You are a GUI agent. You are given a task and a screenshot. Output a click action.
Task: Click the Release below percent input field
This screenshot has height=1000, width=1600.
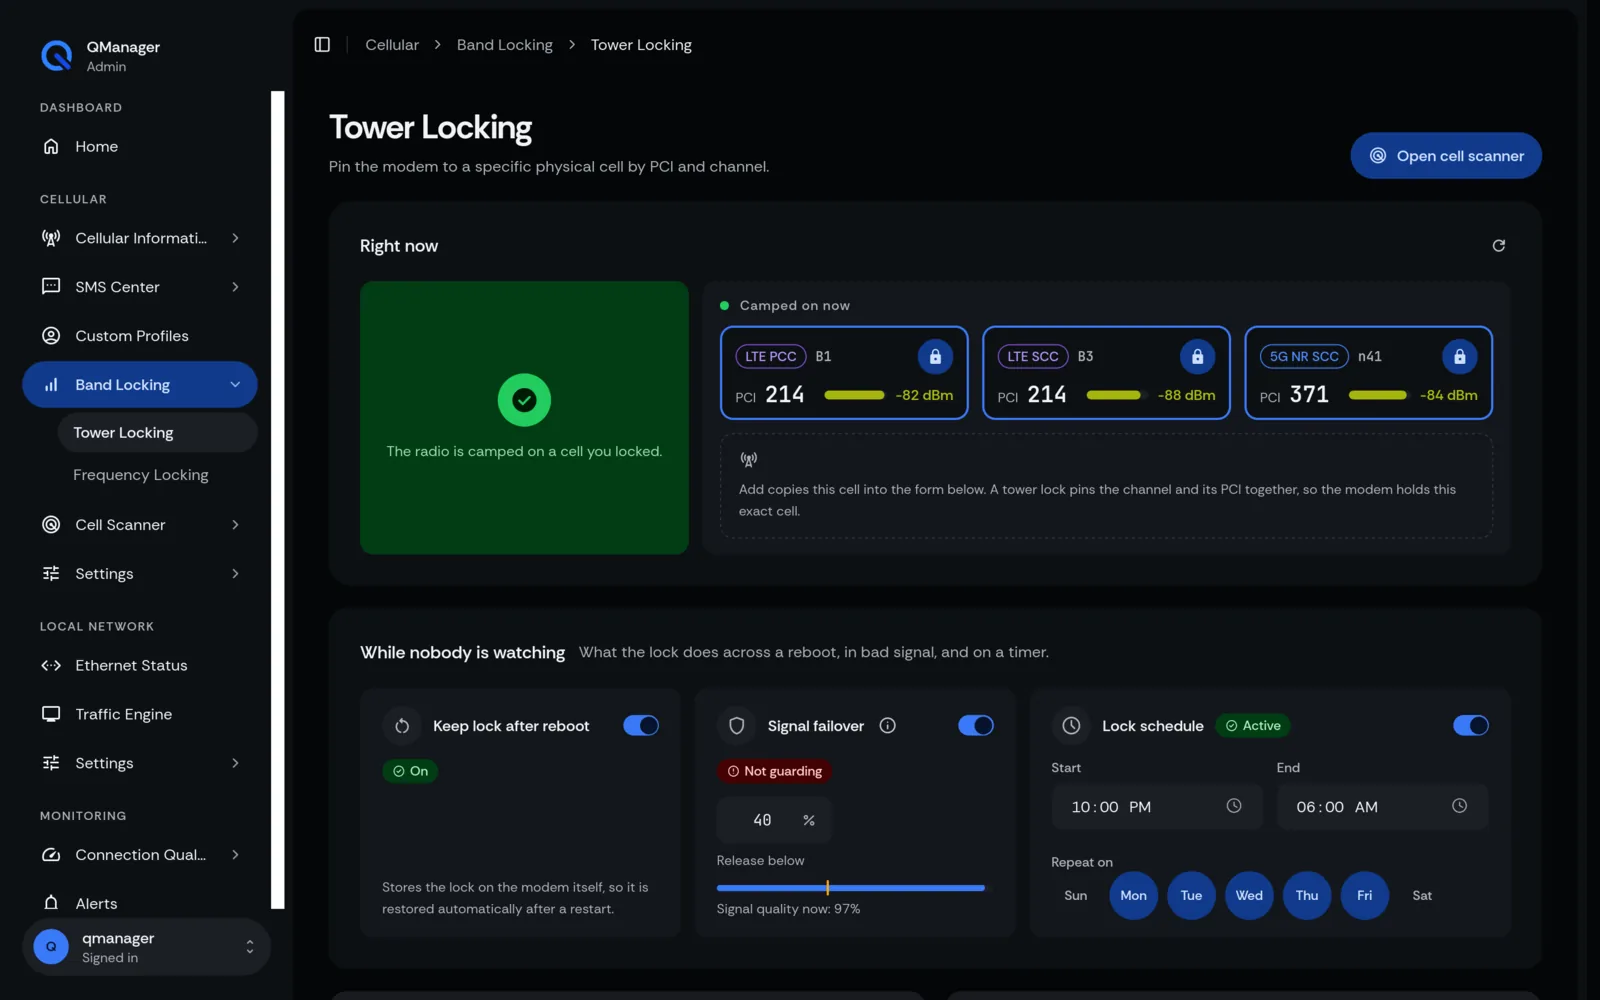point(773,820)
